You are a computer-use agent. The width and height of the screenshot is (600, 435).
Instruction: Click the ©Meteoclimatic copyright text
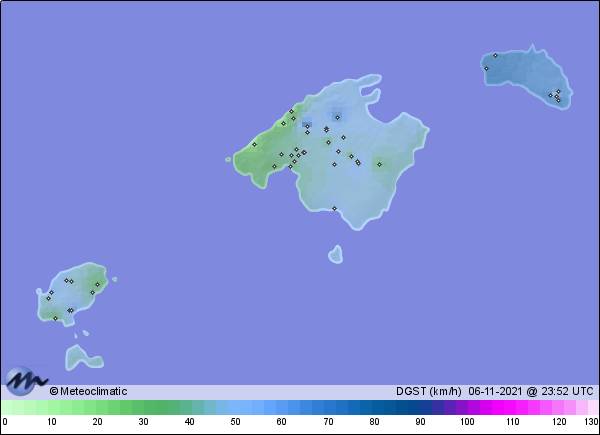(x=88, y=391)
